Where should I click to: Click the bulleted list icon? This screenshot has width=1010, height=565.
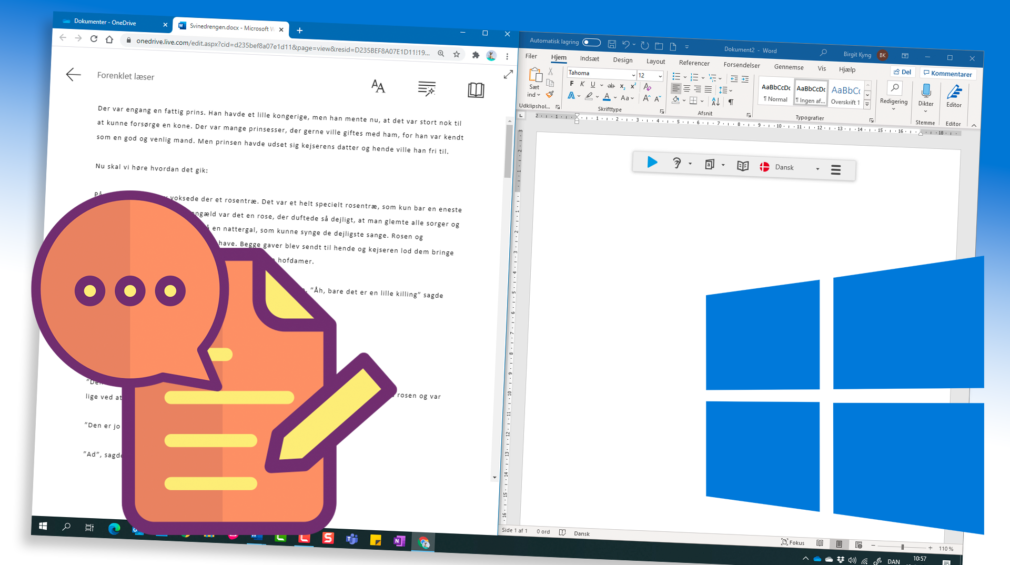coord(676,77)
